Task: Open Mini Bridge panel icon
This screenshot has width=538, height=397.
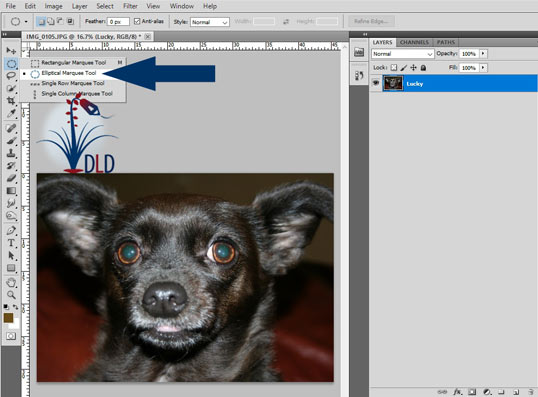Action: click(x=359, y=52)
